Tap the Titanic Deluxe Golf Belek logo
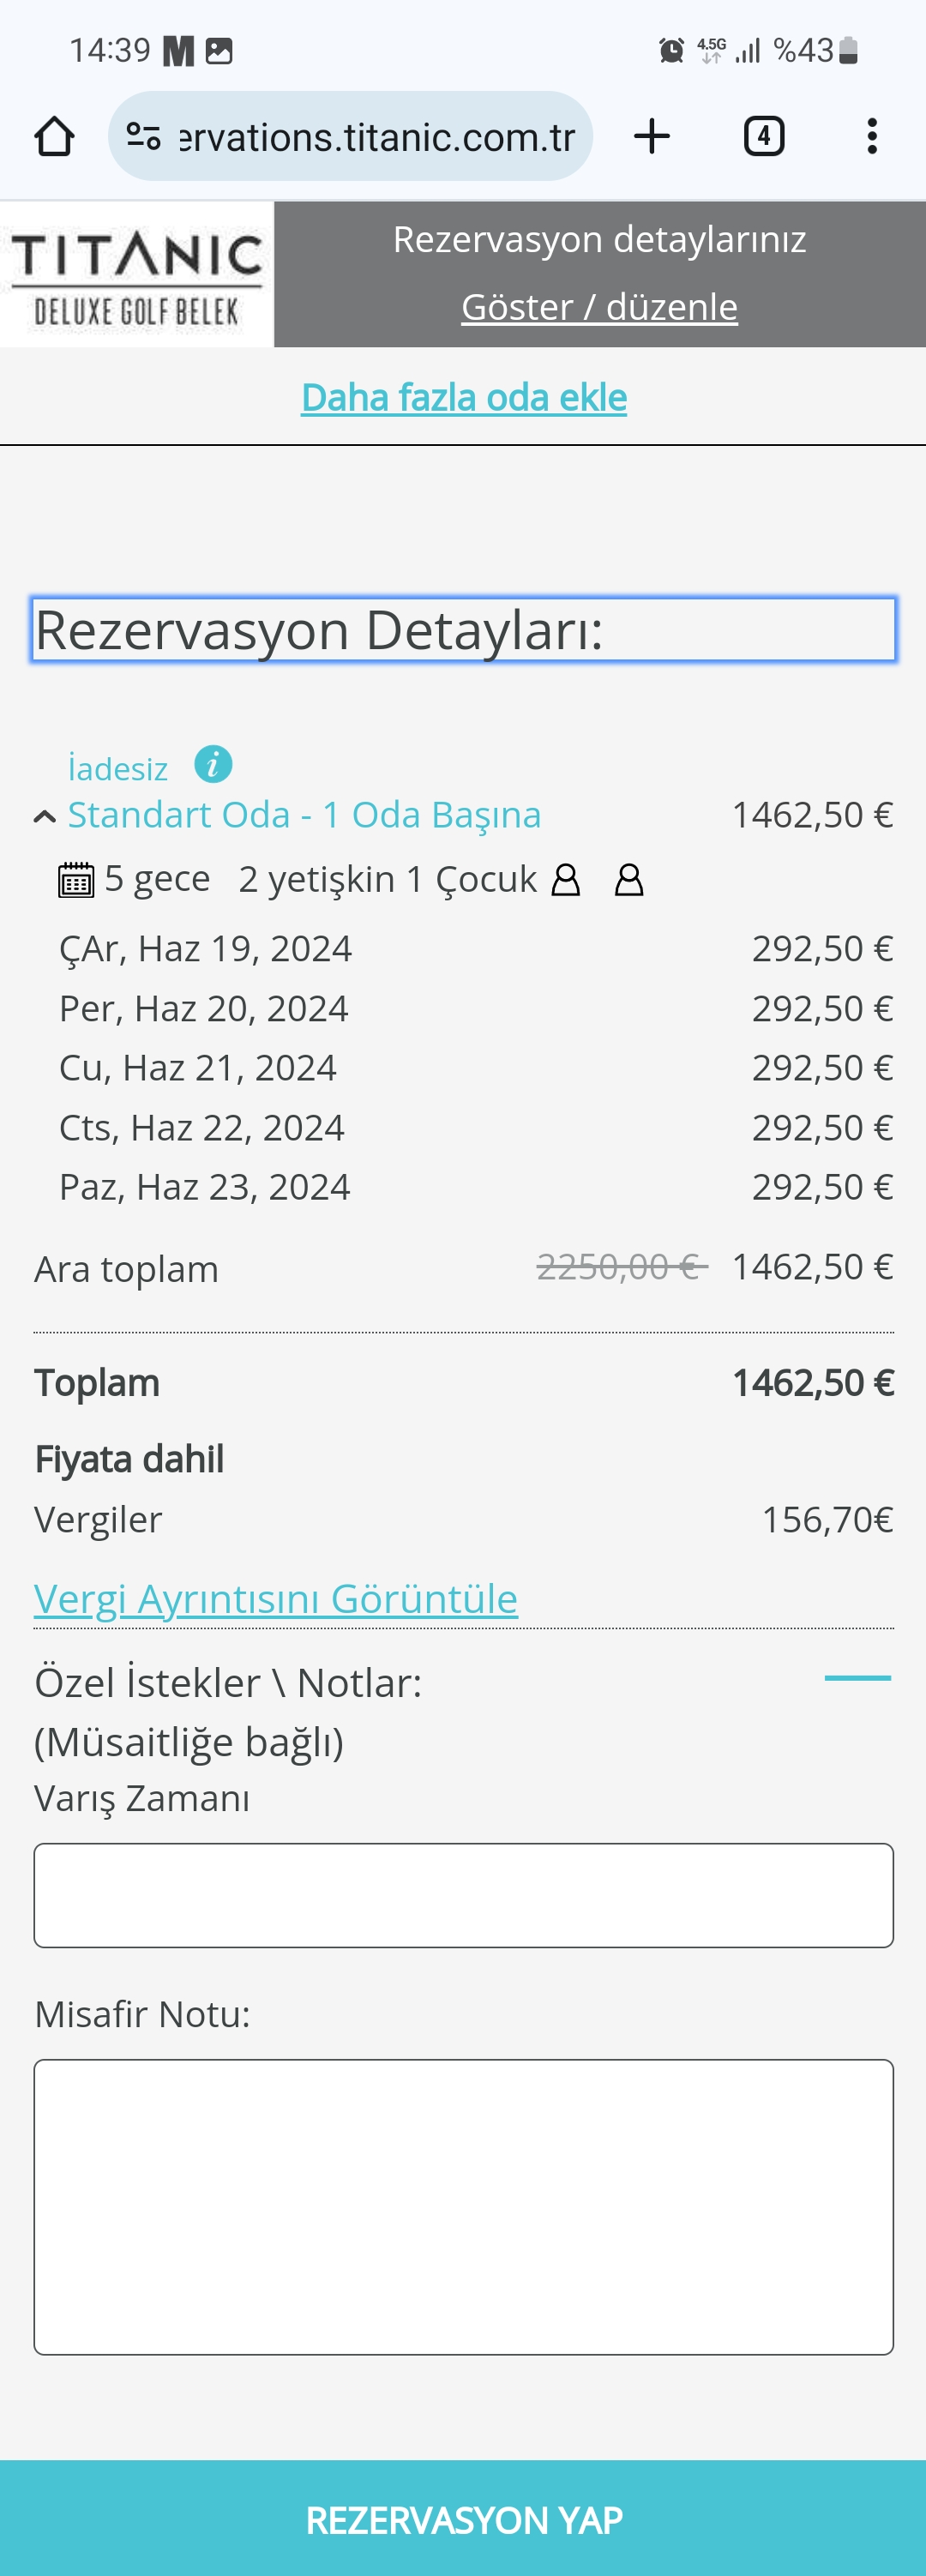Image resolution: width=926 pixels, height=2576 pixels. 137,275
